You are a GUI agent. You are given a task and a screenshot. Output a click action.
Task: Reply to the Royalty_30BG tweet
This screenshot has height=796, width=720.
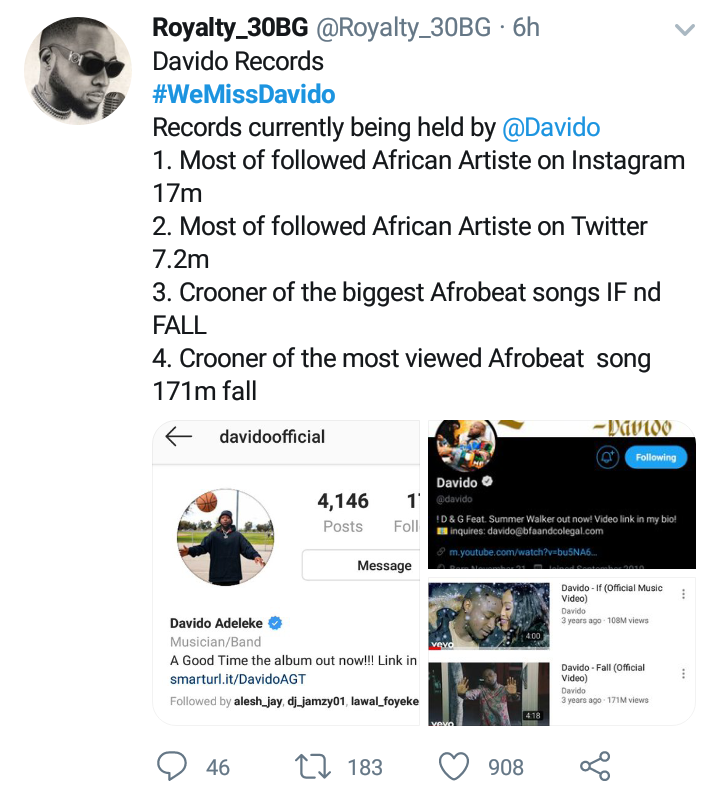[x=175, y=766]
